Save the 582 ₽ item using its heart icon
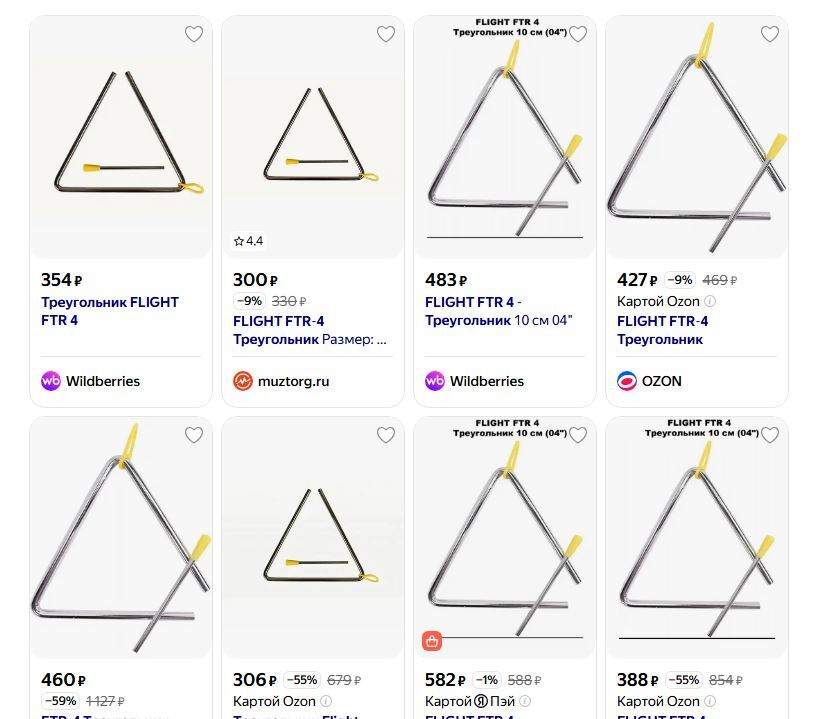 [x=578, y=435]
